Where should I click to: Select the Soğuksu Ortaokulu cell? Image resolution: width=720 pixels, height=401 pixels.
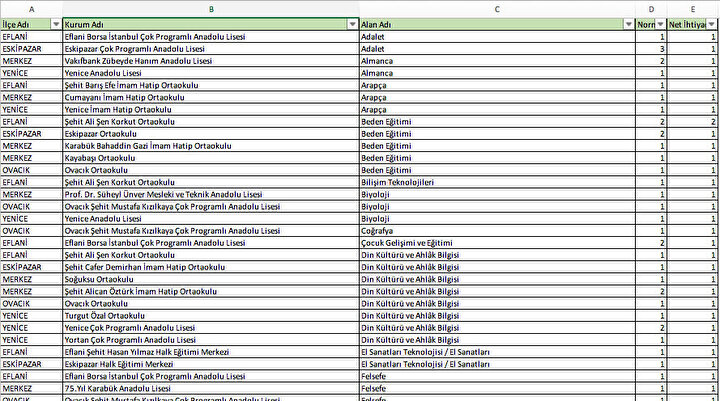98,279
